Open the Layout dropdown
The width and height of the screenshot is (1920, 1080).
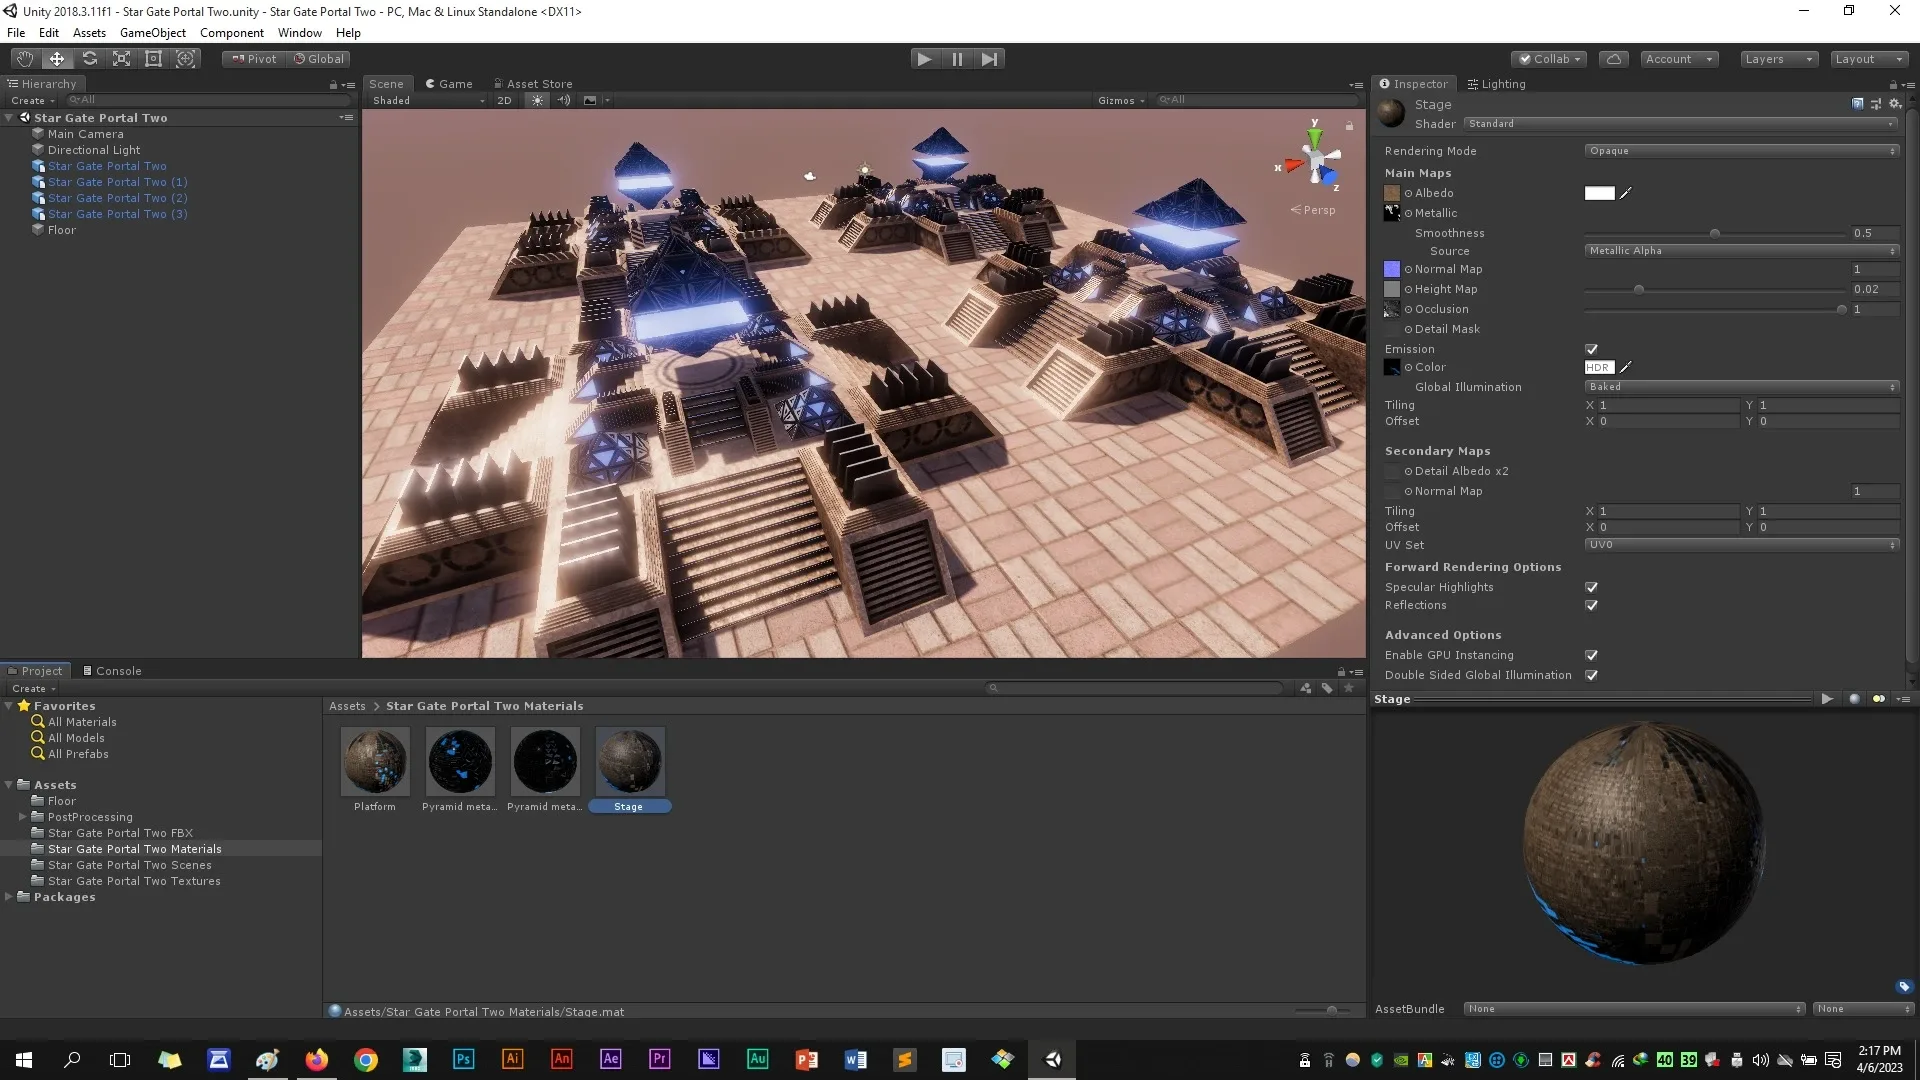(1868, 59)
